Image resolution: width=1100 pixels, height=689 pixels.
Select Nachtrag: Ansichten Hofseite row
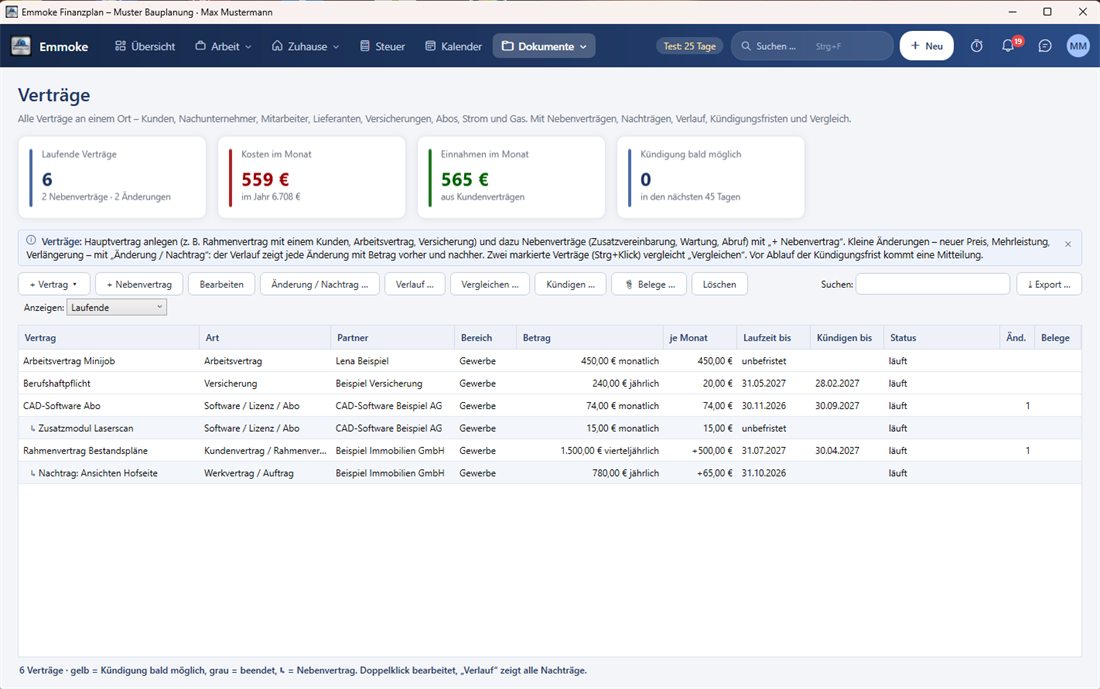(549, 473)
